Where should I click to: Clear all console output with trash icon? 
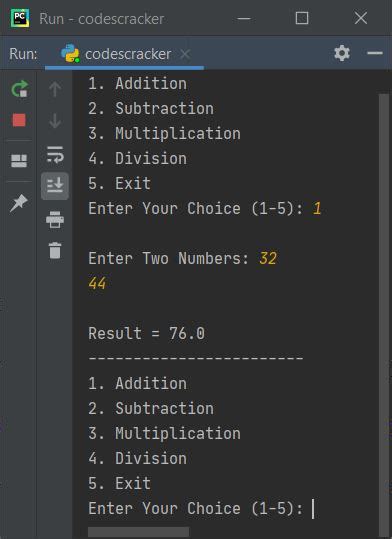[x=55, y=250]
